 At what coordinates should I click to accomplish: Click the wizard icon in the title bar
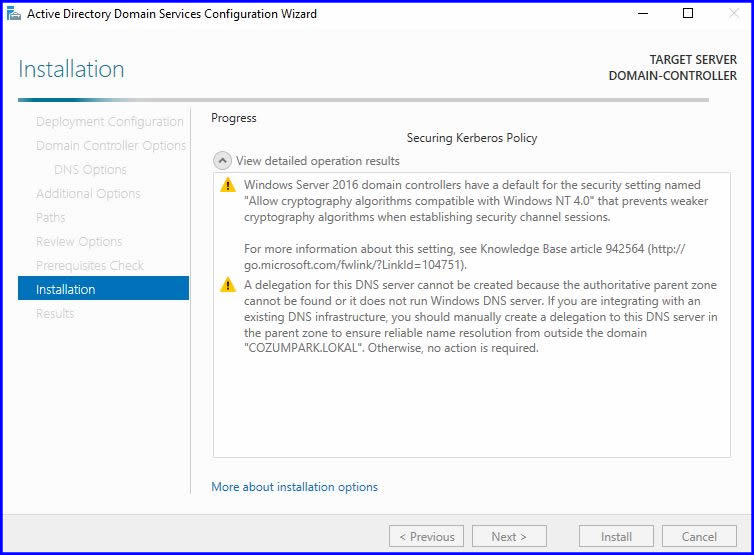click(x=12, y=14)
